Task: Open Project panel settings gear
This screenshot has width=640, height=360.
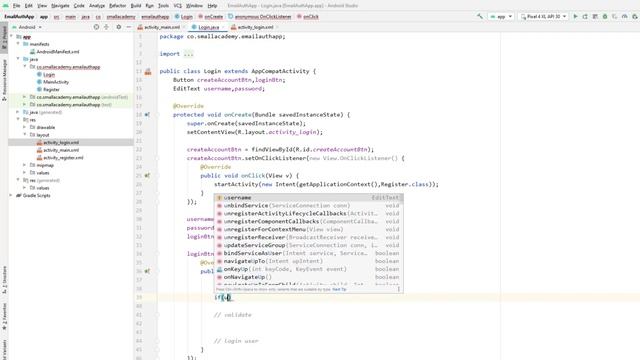Action: (x=118, y=27)
